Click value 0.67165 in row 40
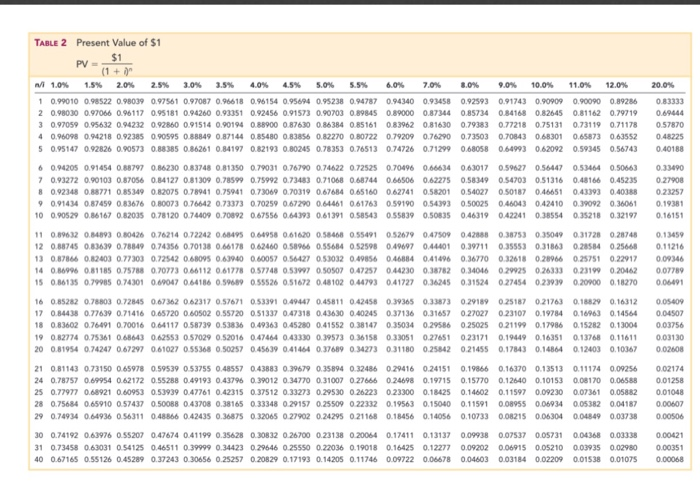Viewport: 700px width, 489px height. [64, 459]
